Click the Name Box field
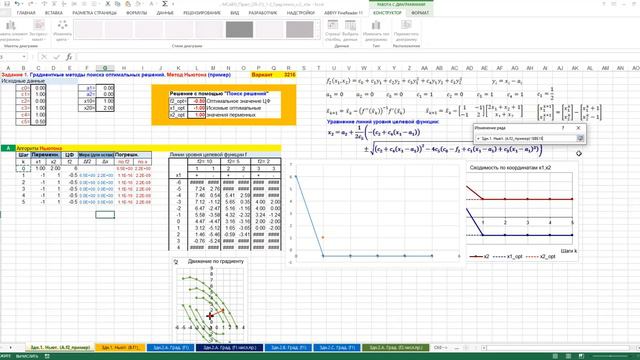The height and width of the screenshot is (360, 640). pyautogui.click(x=11, y=57)
